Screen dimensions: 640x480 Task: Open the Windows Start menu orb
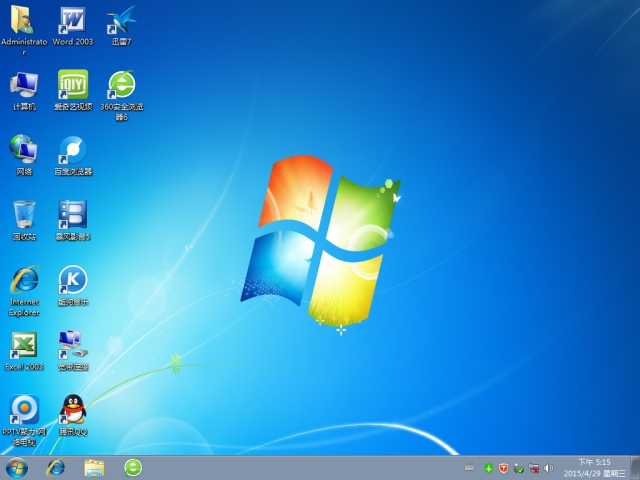[17, 468]
